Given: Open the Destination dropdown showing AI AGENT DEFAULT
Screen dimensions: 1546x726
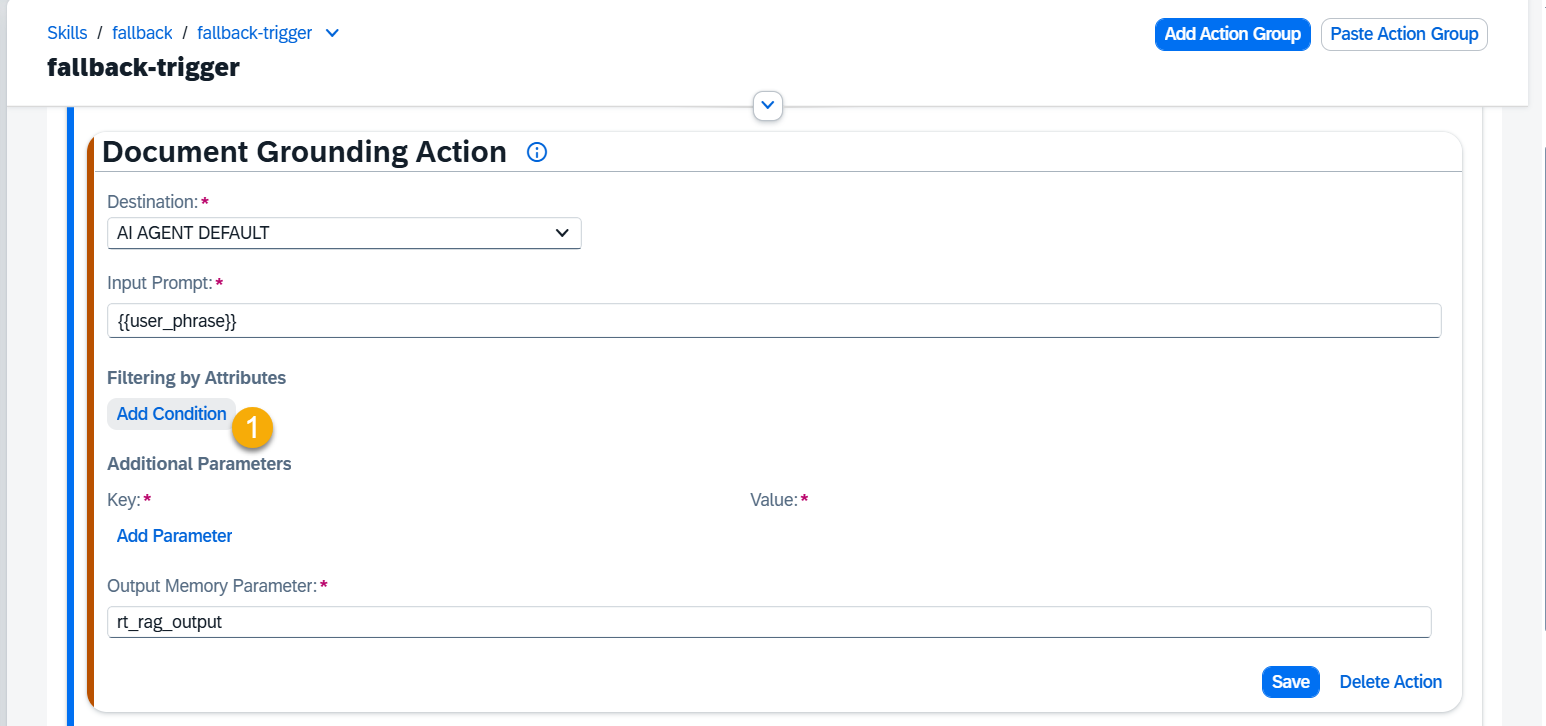Looking at the screenshot, I should click(344, 233).
